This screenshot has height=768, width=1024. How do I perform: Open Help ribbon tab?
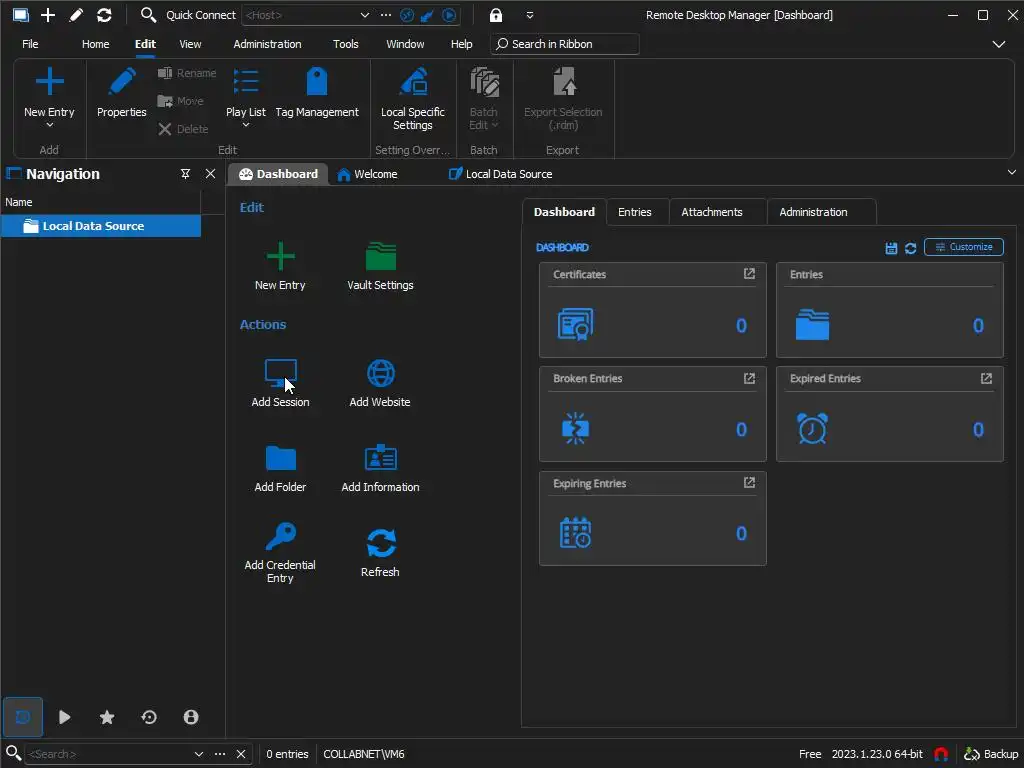(x=461, y=44)
